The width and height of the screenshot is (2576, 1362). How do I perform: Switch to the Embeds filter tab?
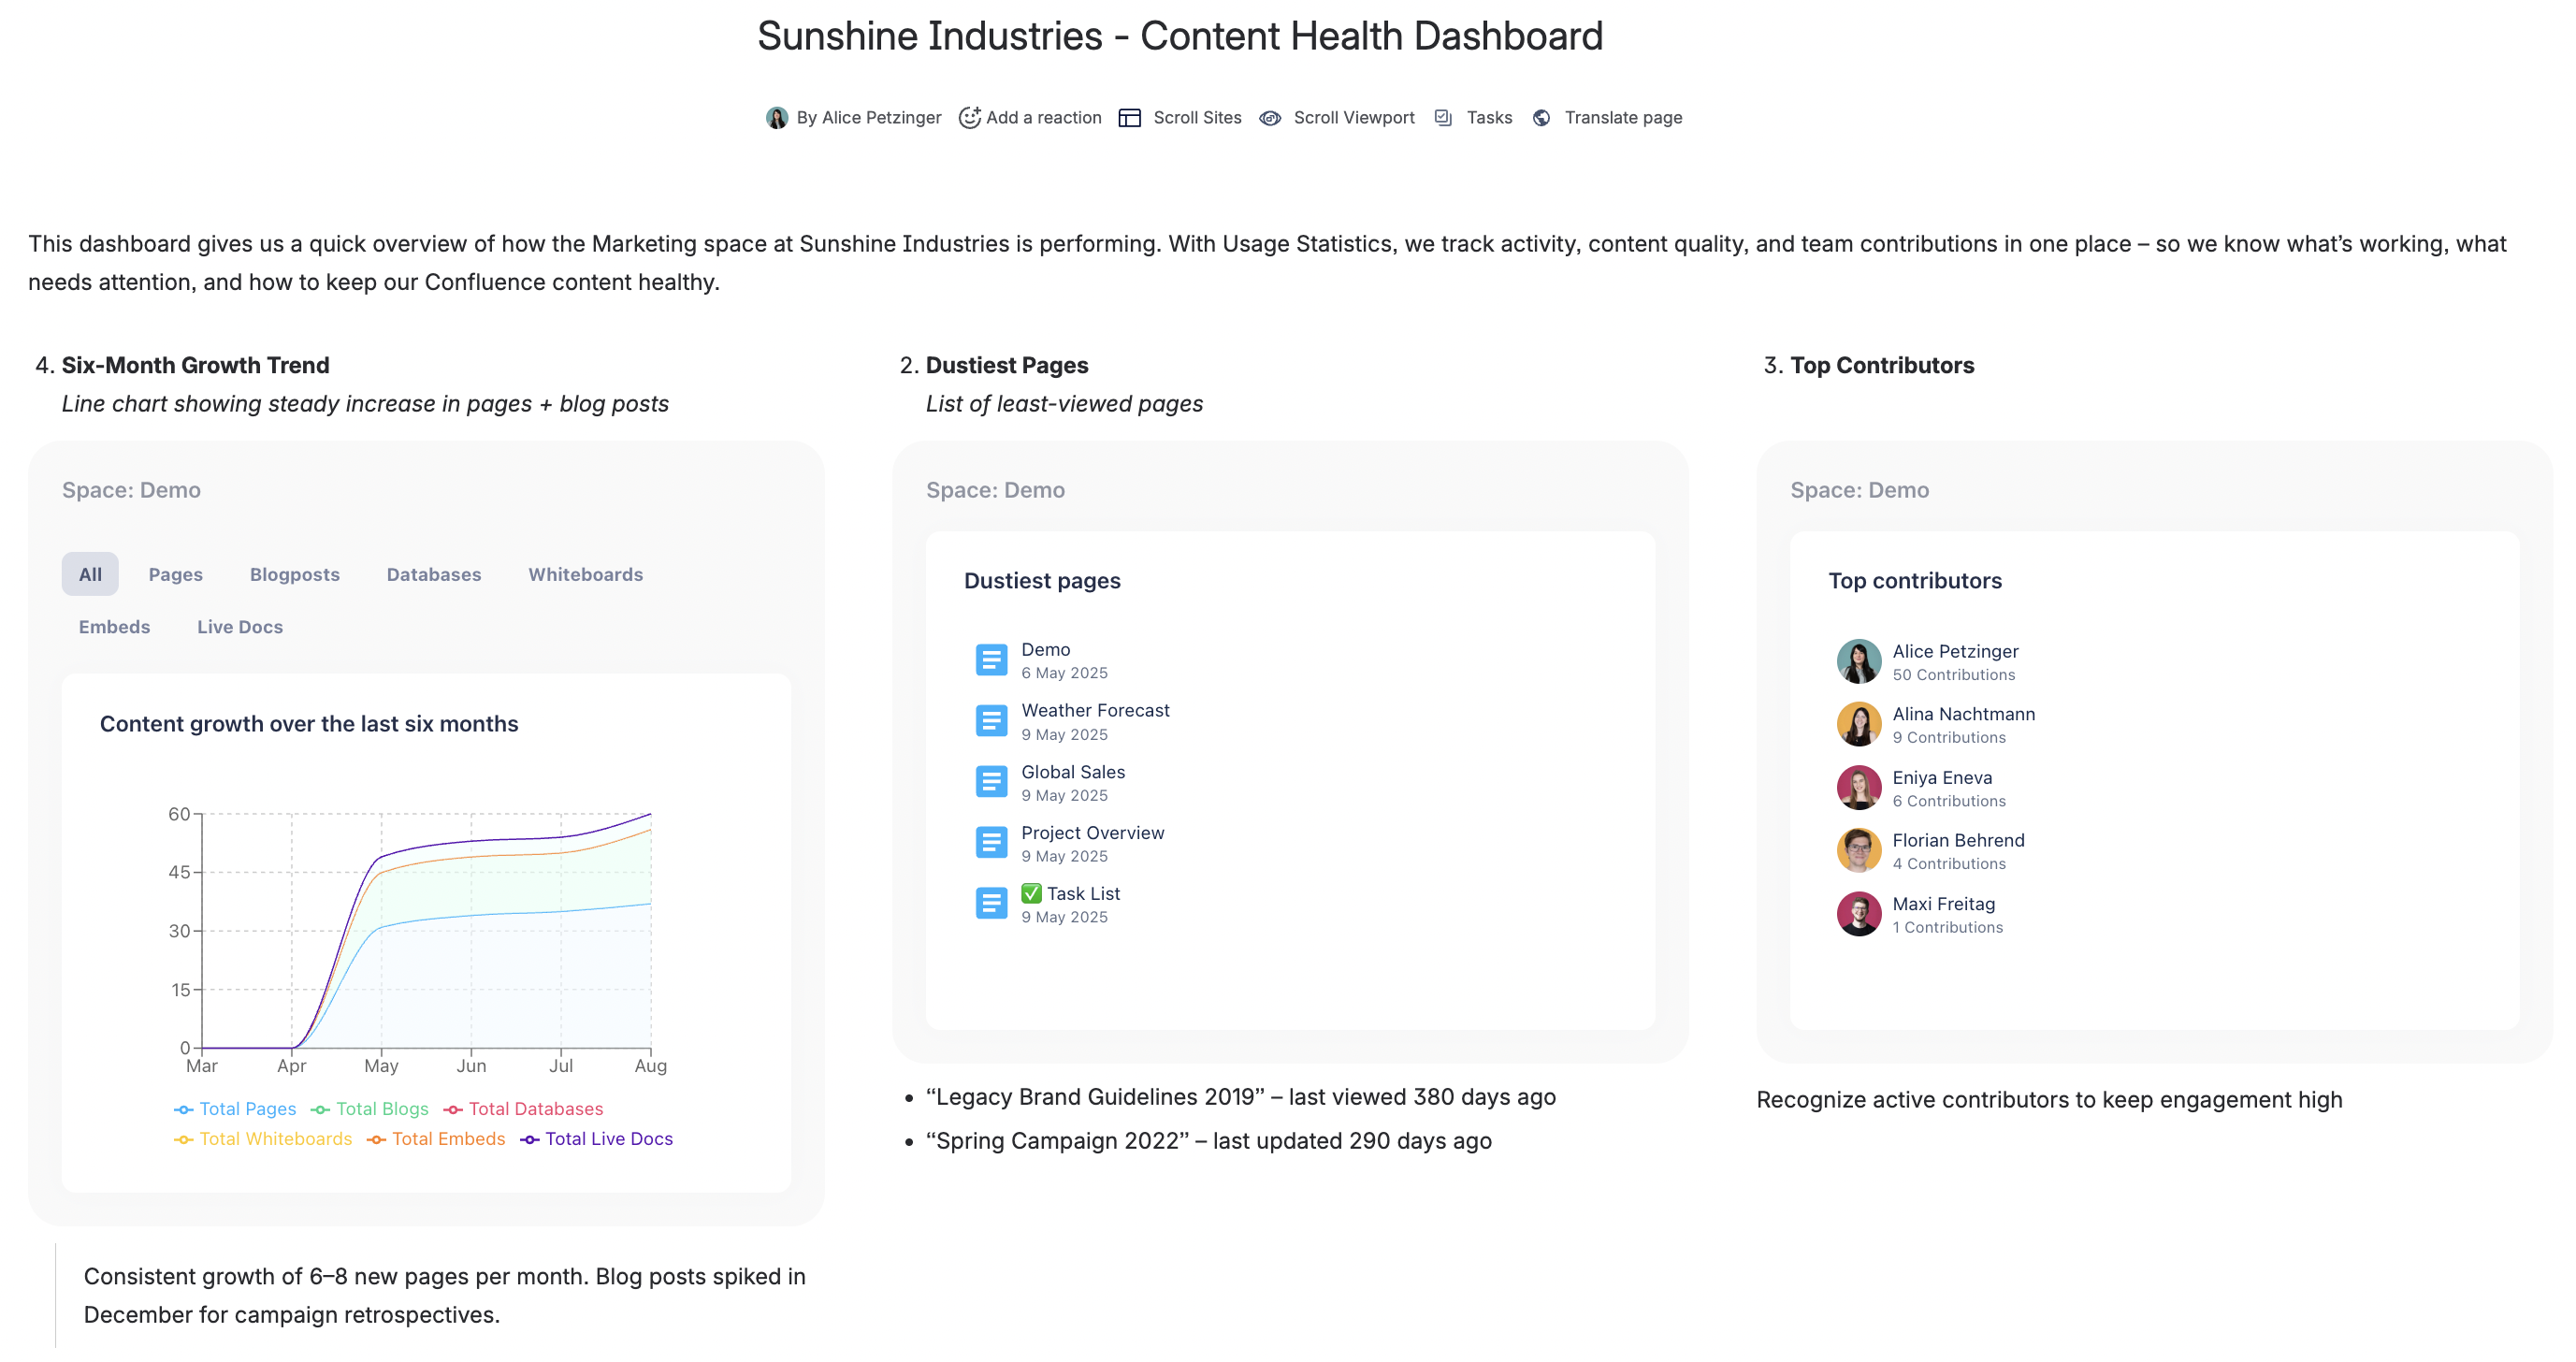(x=115, y=627)
